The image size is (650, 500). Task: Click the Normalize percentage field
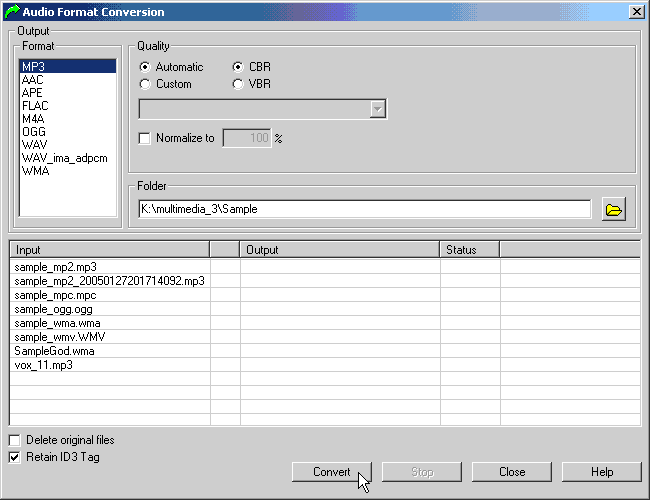tap(247, 138)
